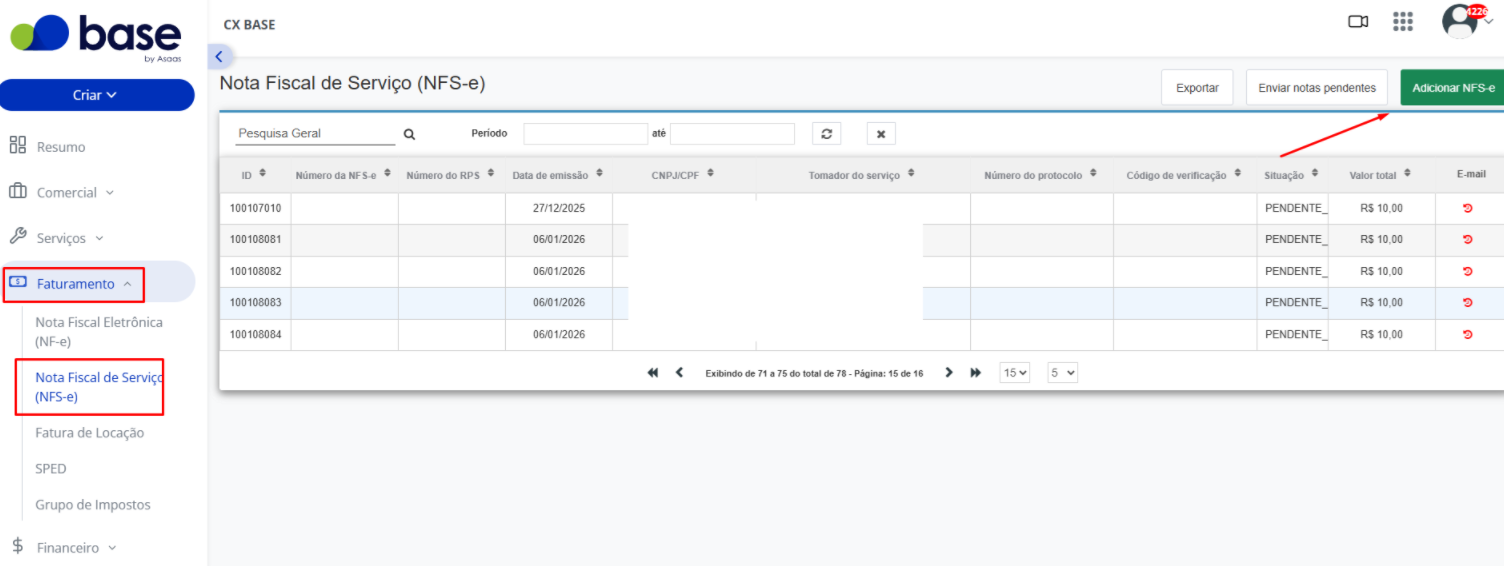Click the Pesquisa Geral search field
1504x566 pixels.
pyautogui.click(x=316, y=133)
